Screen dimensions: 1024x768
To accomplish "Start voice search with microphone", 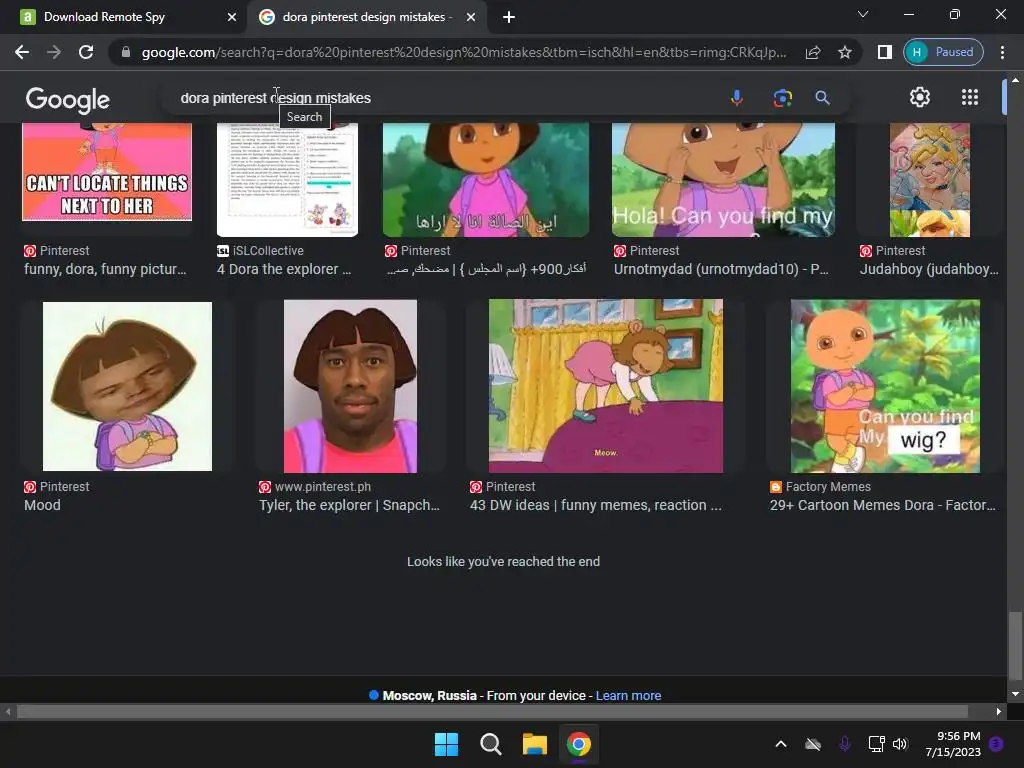I will pos(737,98).
